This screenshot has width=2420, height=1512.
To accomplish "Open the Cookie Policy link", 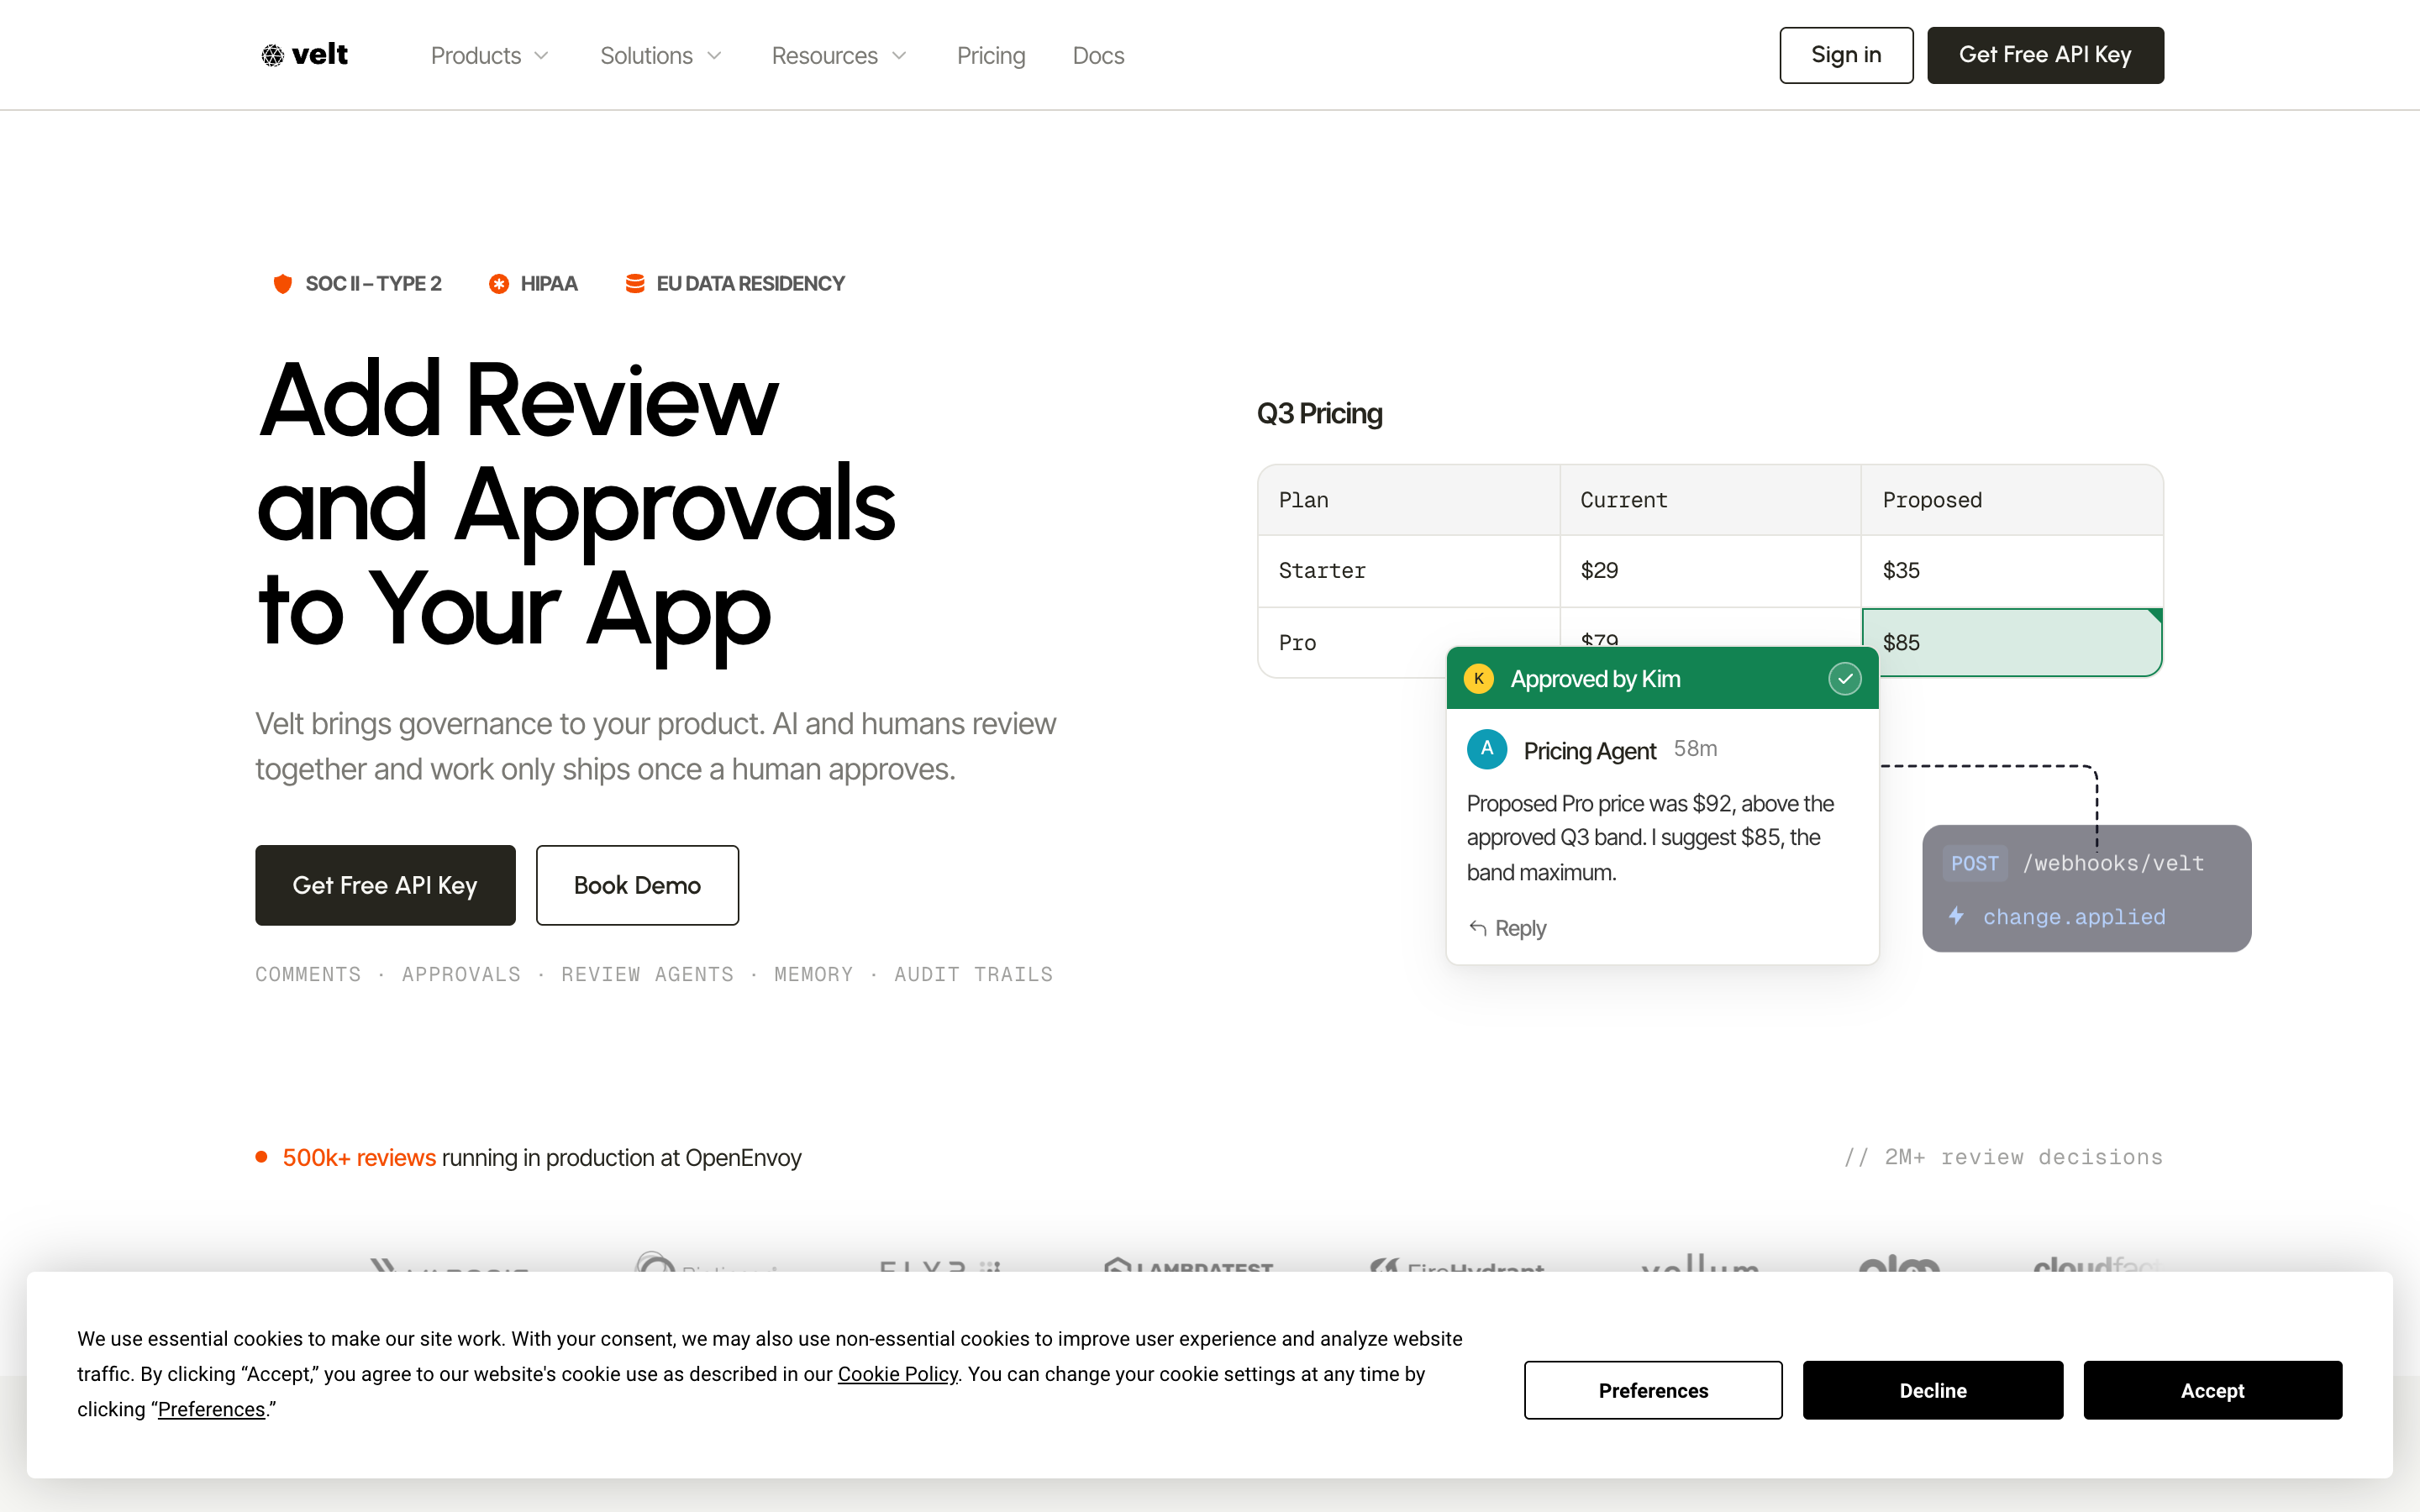I will point(897,1374).
